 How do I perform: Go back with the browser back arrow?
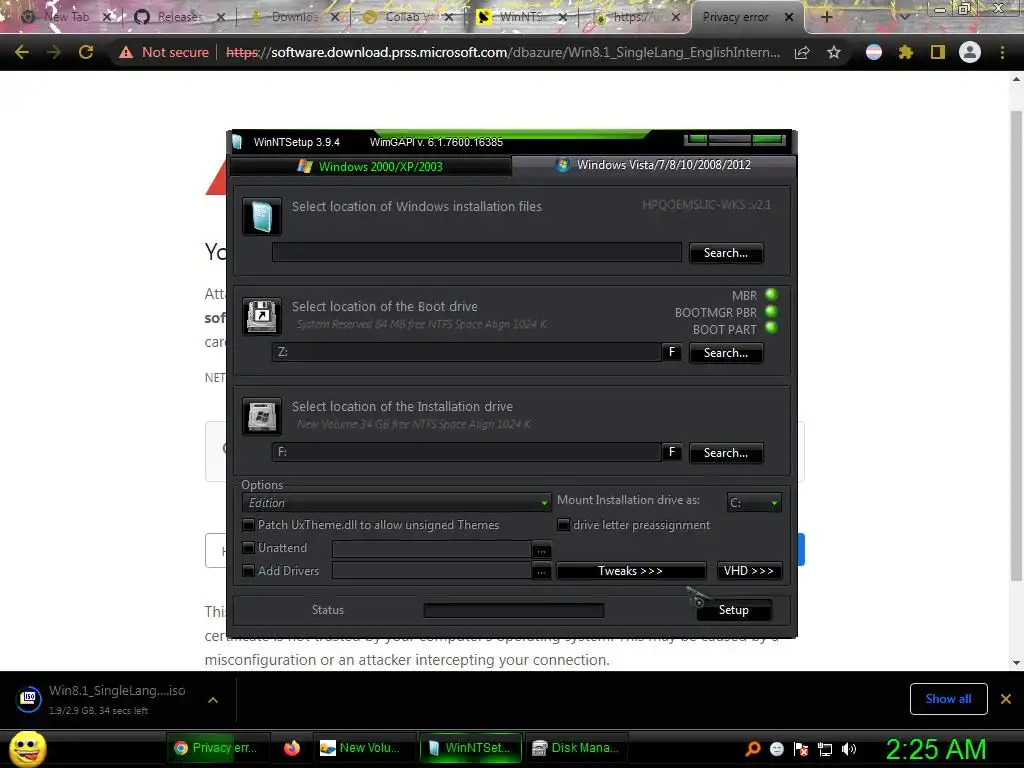22,52
